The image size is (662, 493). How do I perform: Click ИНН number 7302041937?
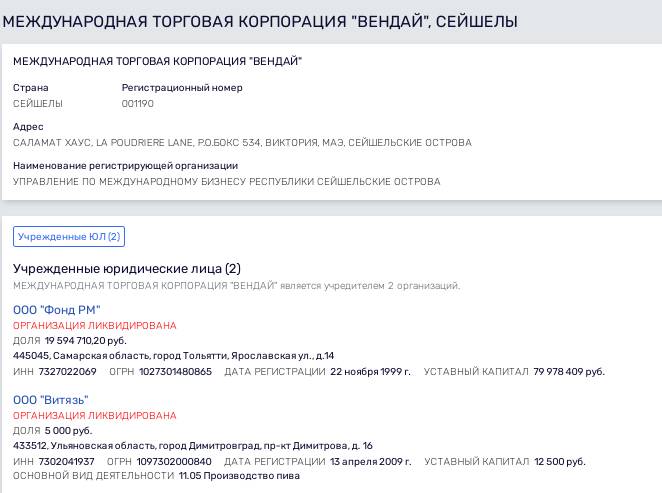67,461
